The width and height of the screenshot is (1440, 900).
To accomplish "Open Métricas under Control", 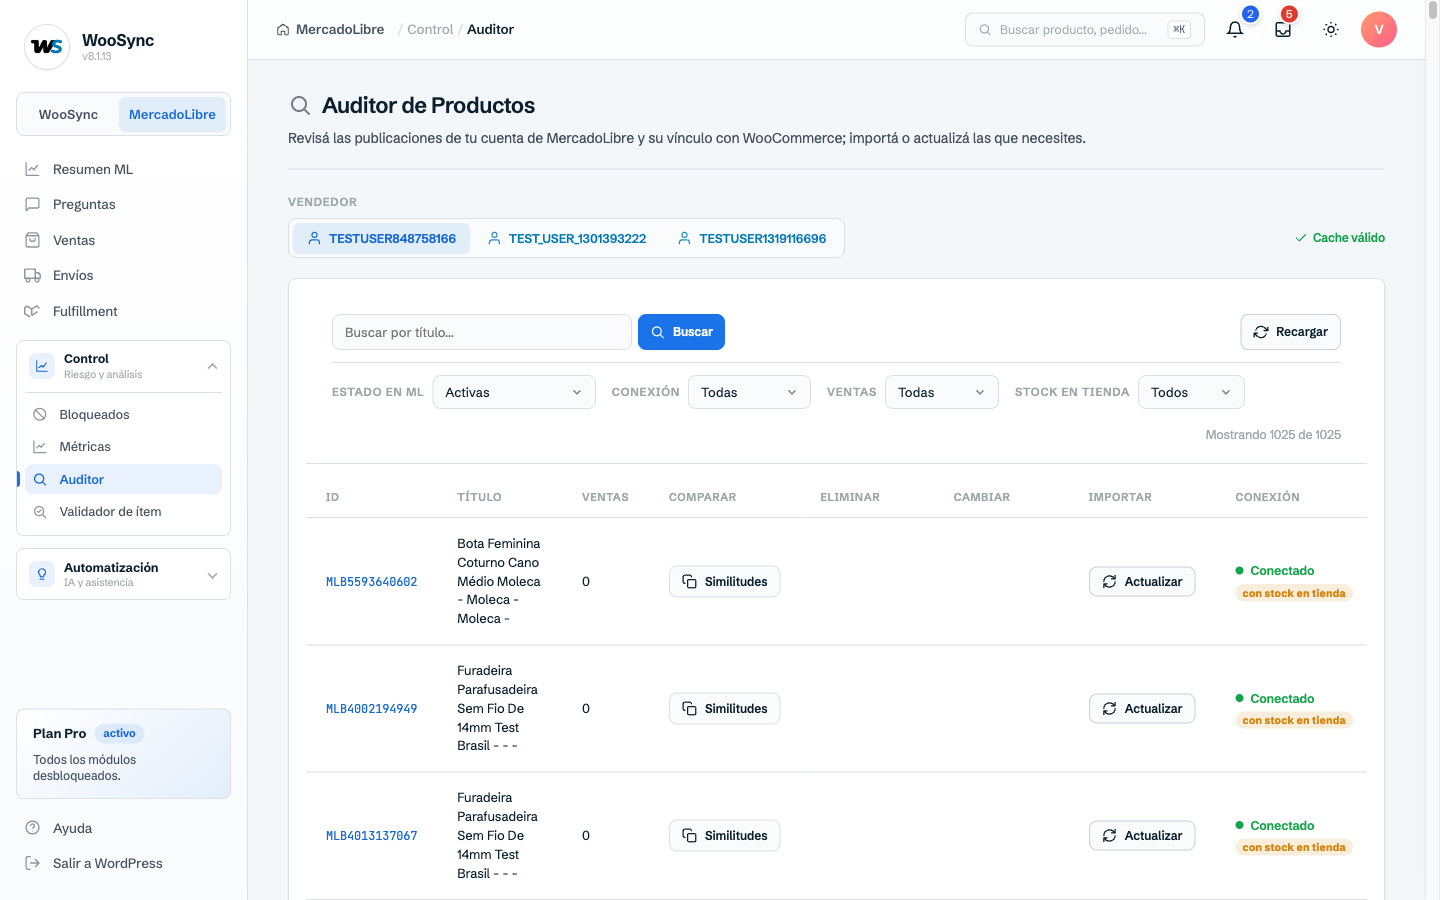I will (x=123, y=446).
